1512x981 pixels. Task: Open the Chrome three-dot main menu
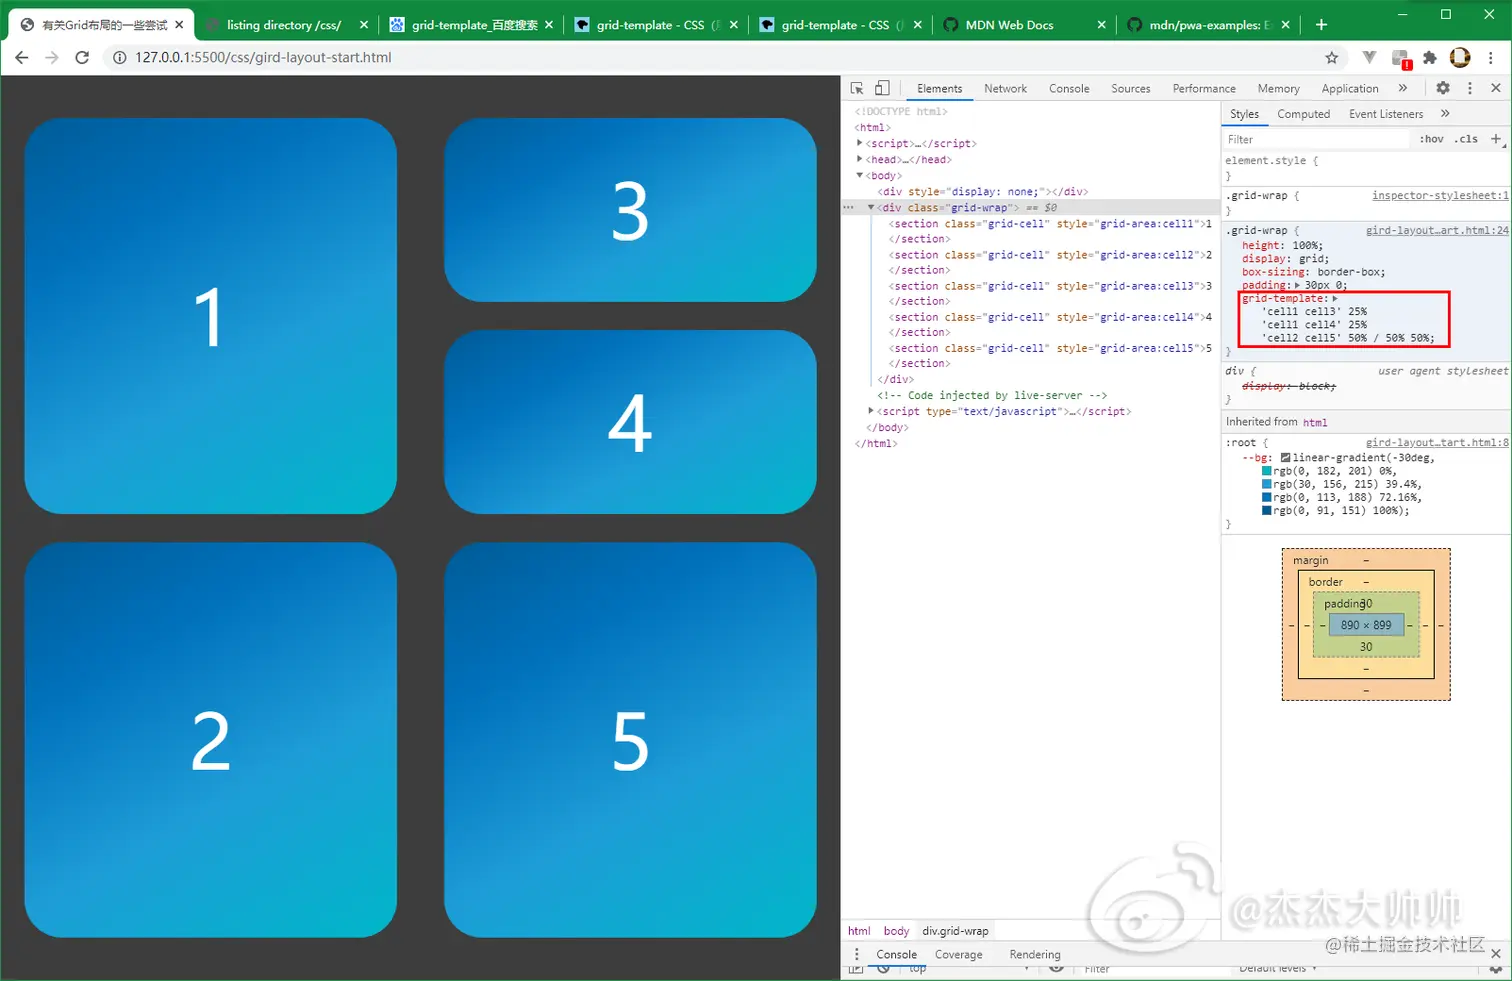pyautogui.click(x=1491, y=57)
